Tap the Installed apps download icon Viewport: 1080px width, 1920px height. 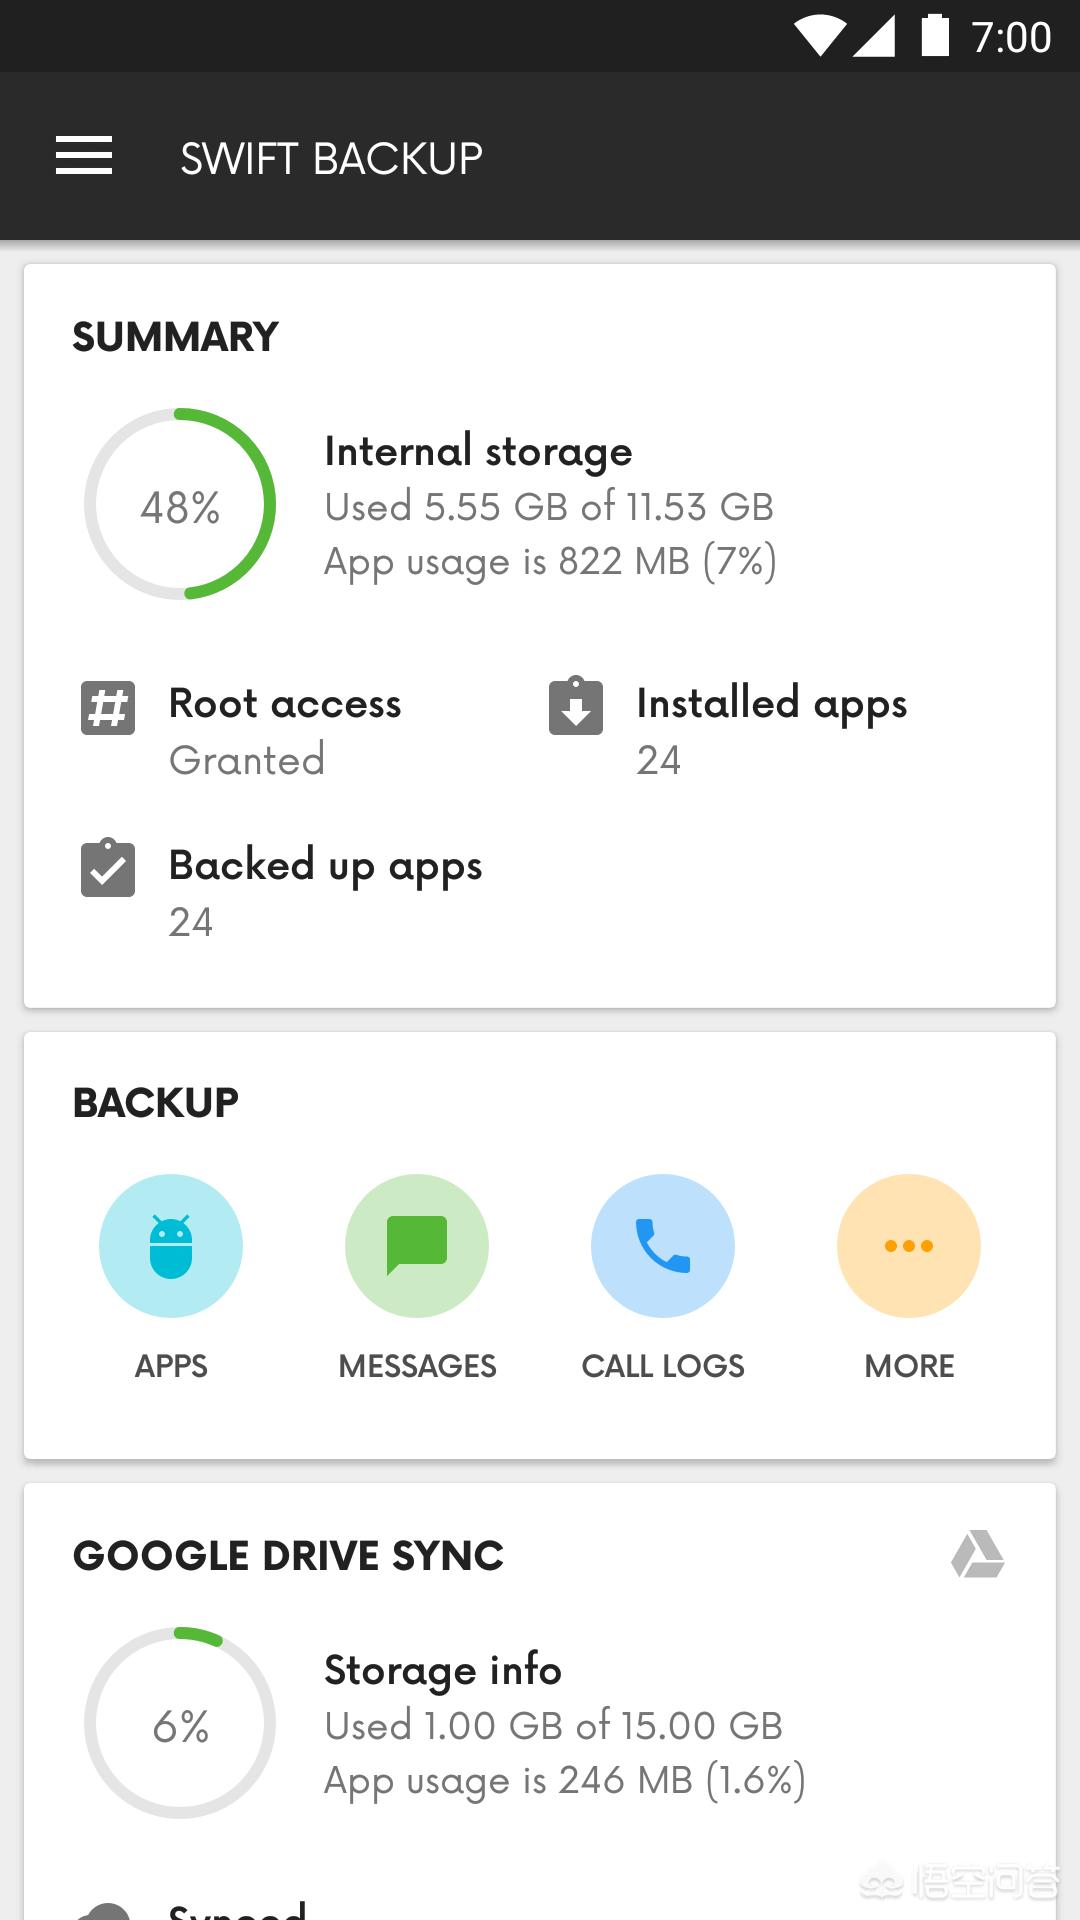(576, 706)
